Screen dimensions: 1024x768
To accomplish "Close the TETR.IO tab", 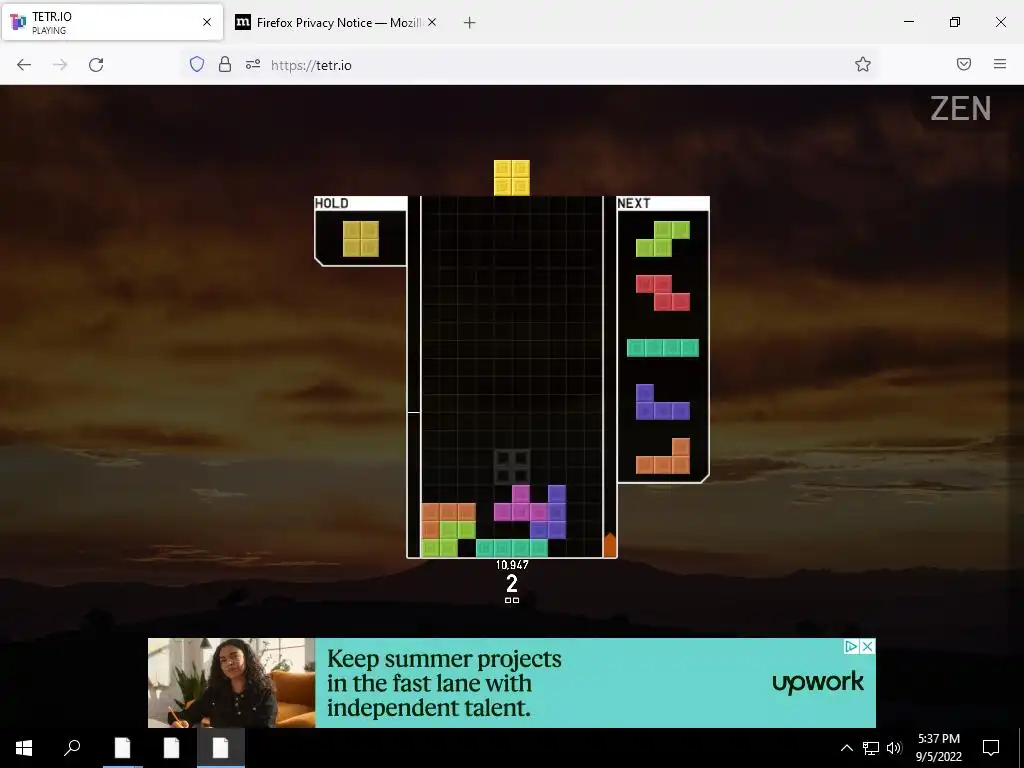I will (207, 22).
